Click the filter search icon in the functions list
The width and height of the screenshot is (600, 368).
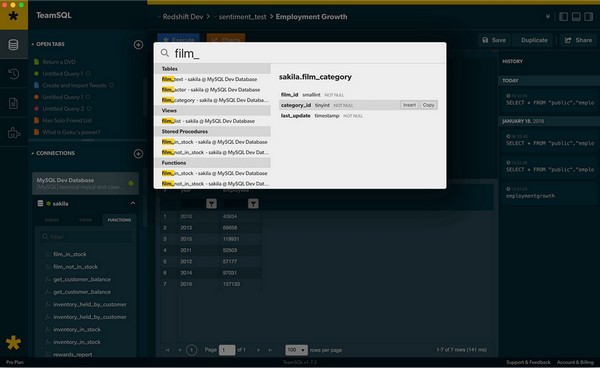(x=45, y=237)
